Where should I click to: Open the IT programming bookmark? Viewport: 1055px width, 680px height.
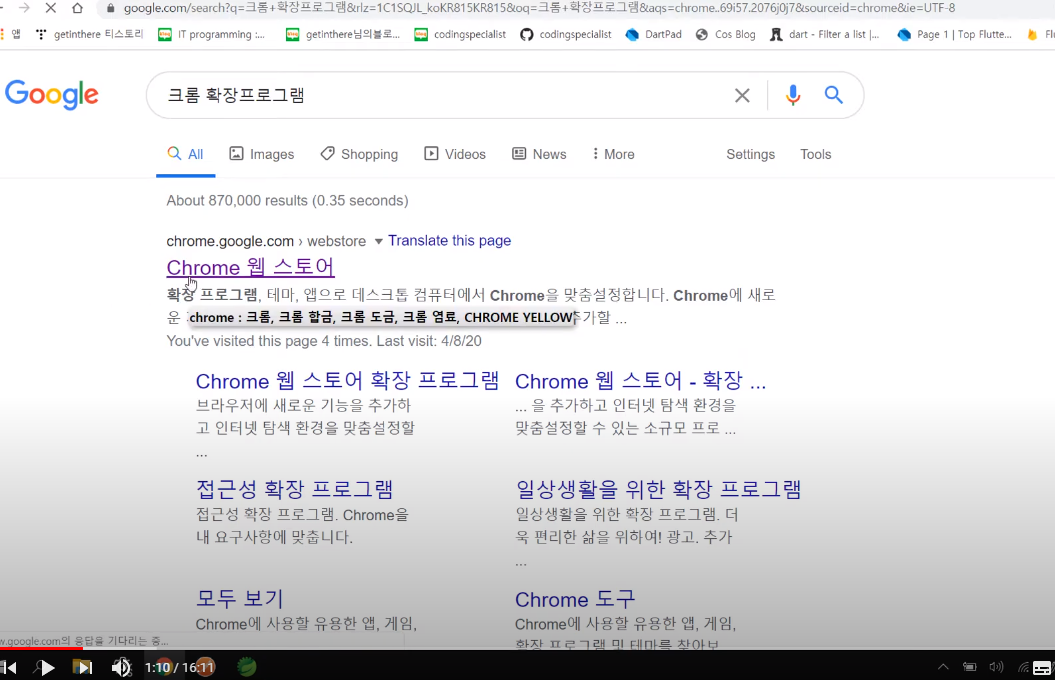coord(211,34)
